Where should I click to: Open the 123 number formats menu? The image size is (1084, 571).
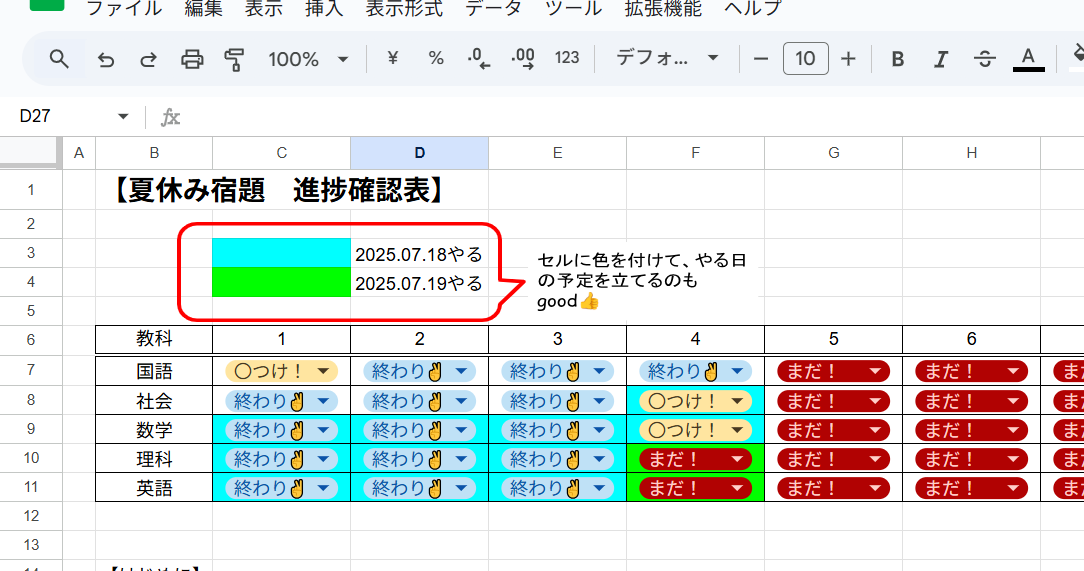point(567,58)
